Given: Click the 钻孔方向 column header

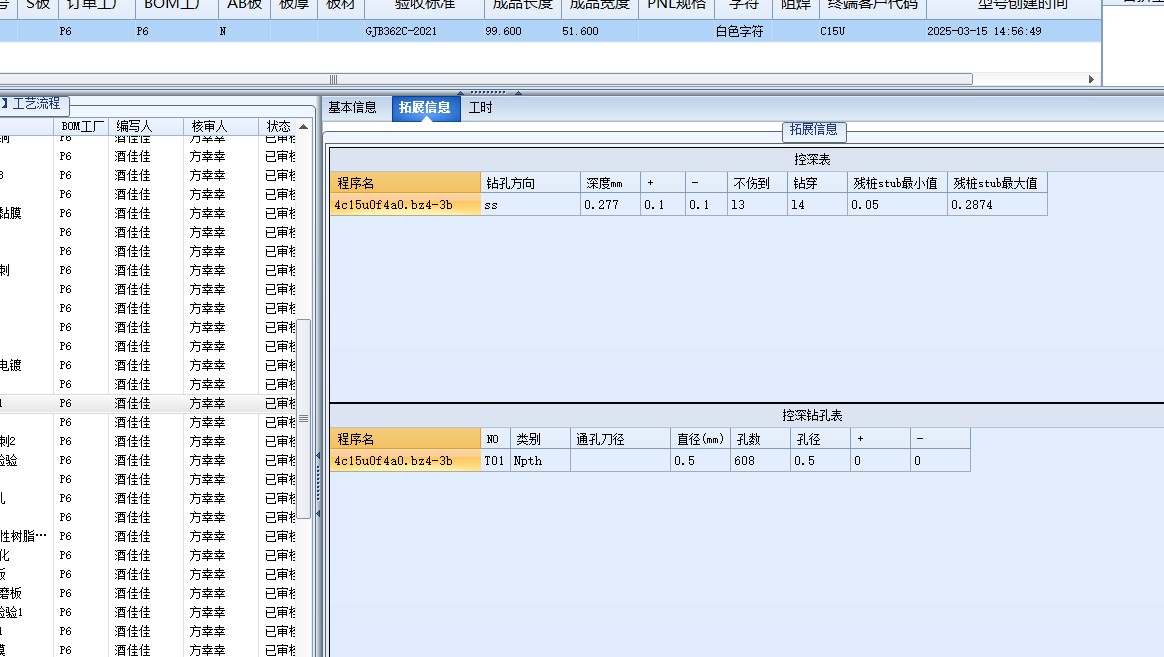Looking at the screenshot, I should coord(530,183).
